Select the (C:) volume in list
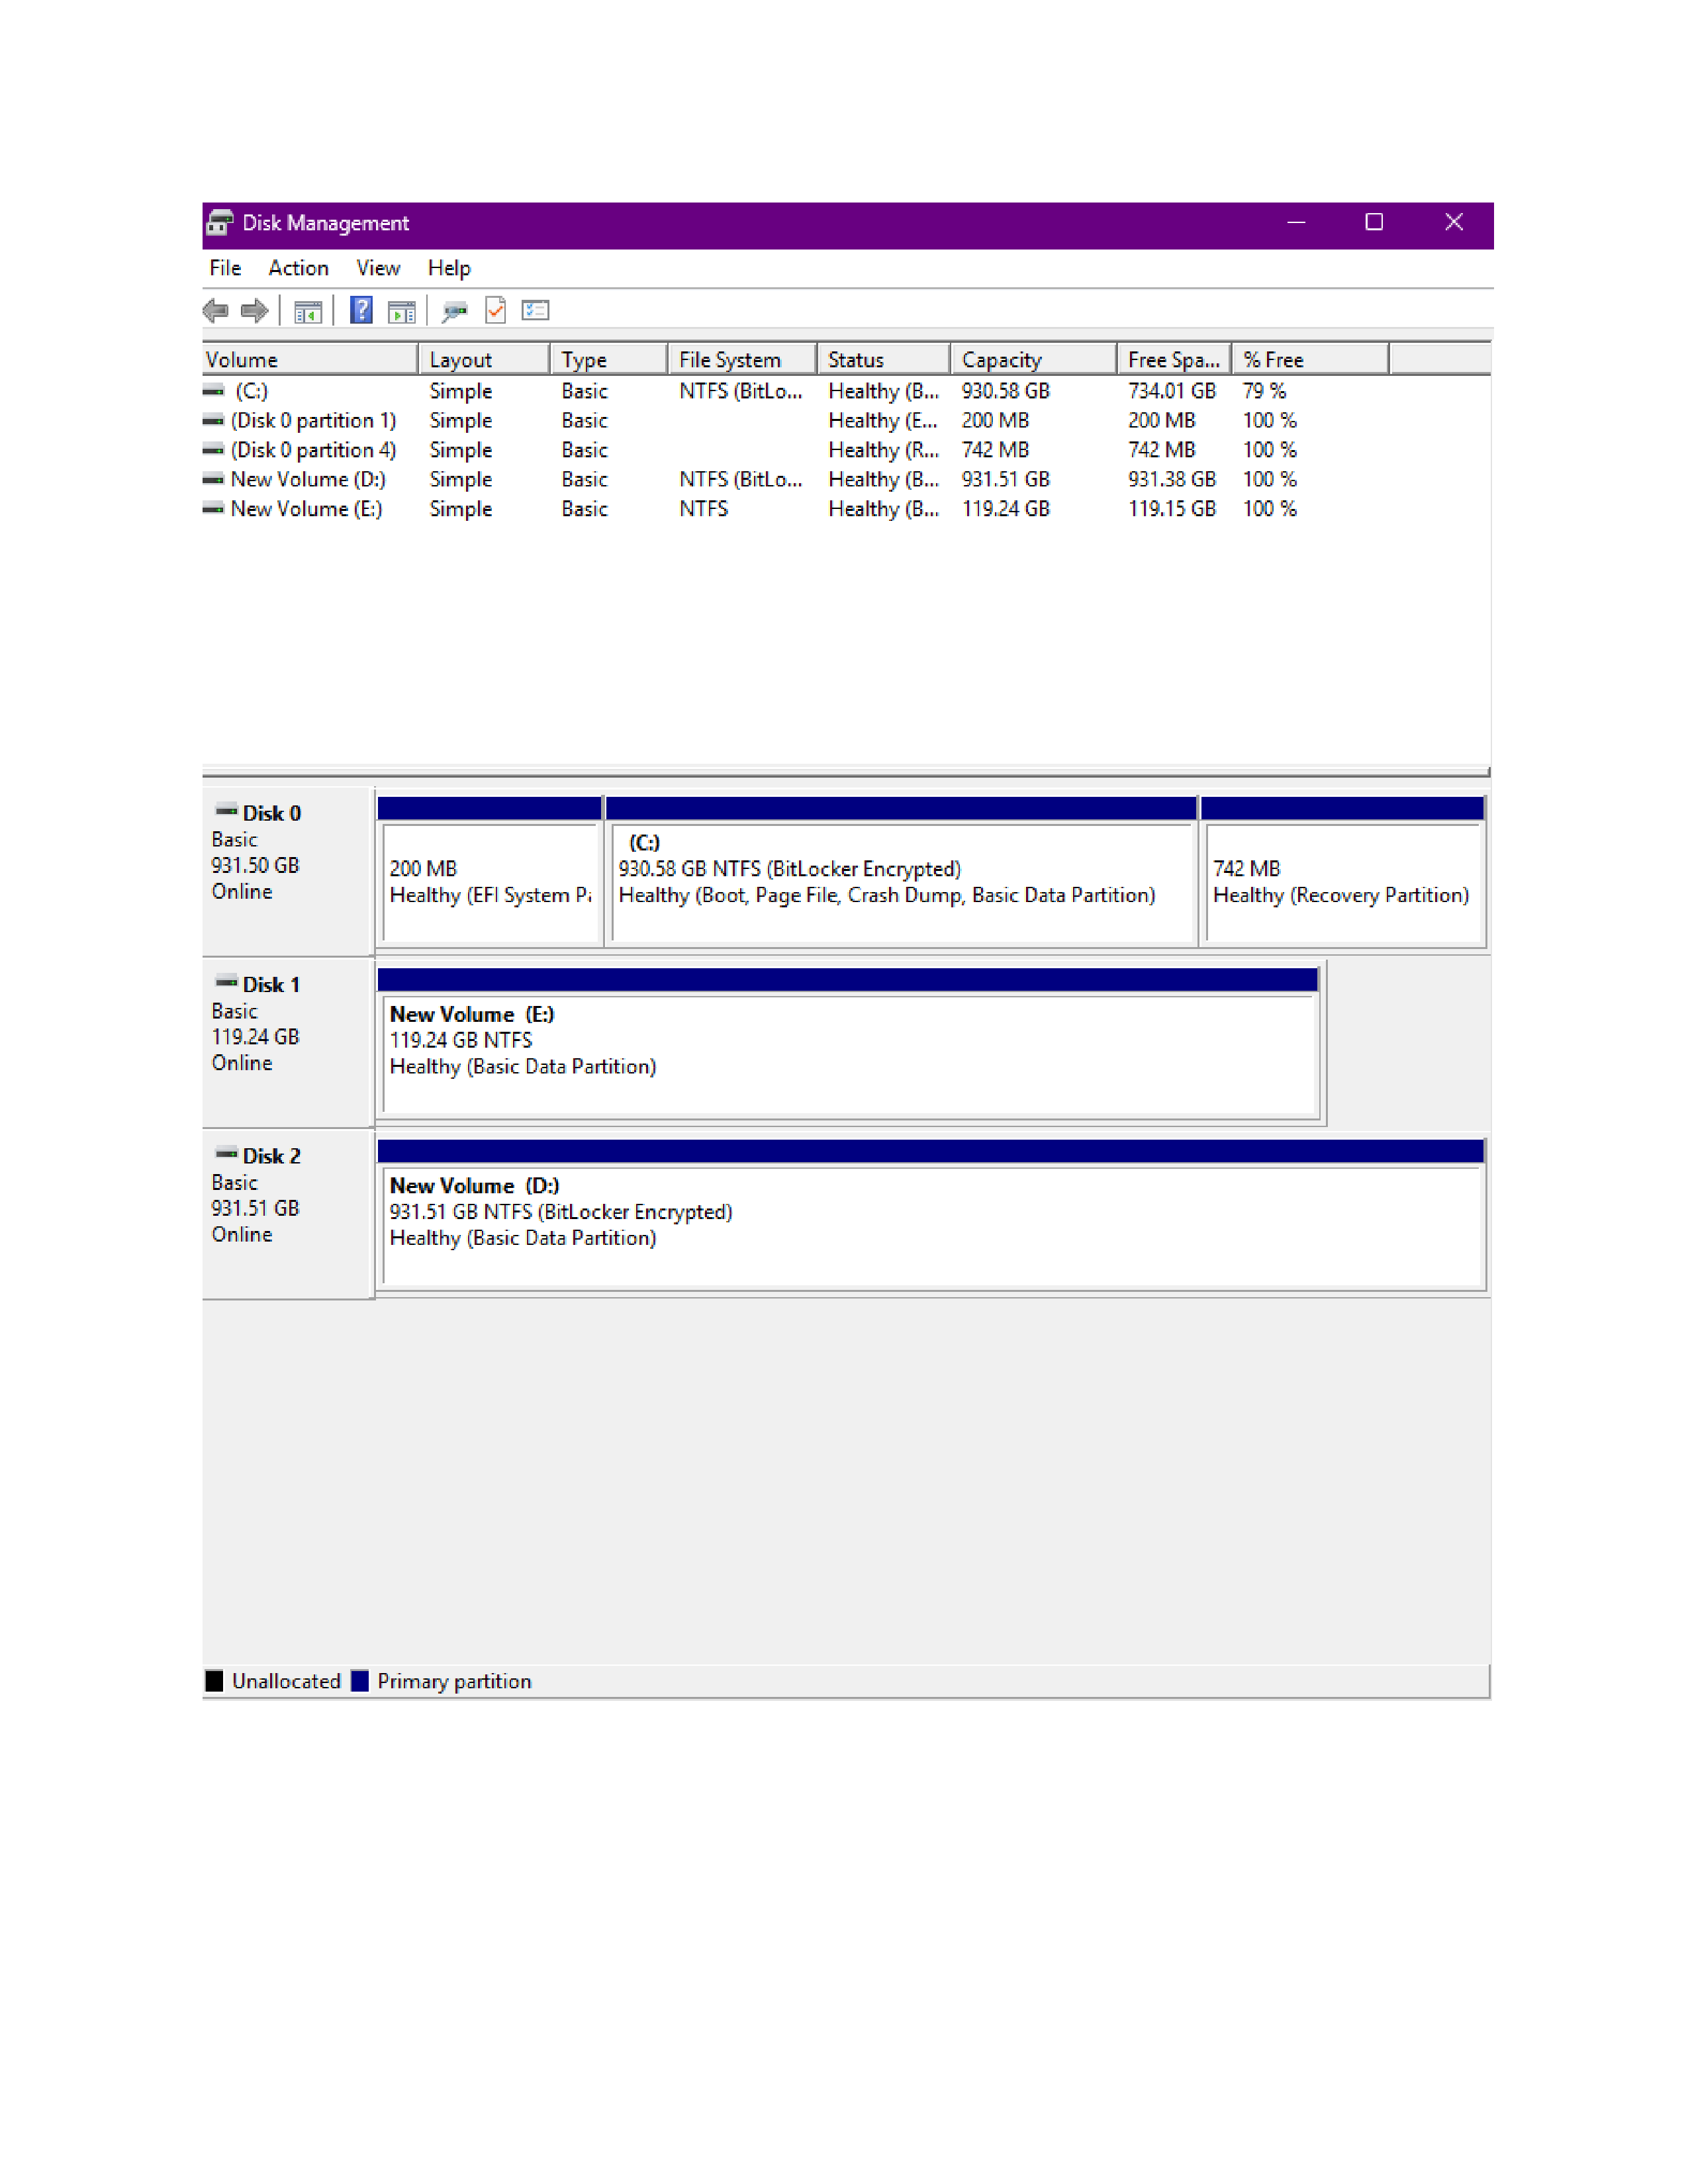1688x2184 pixels. 252,391
